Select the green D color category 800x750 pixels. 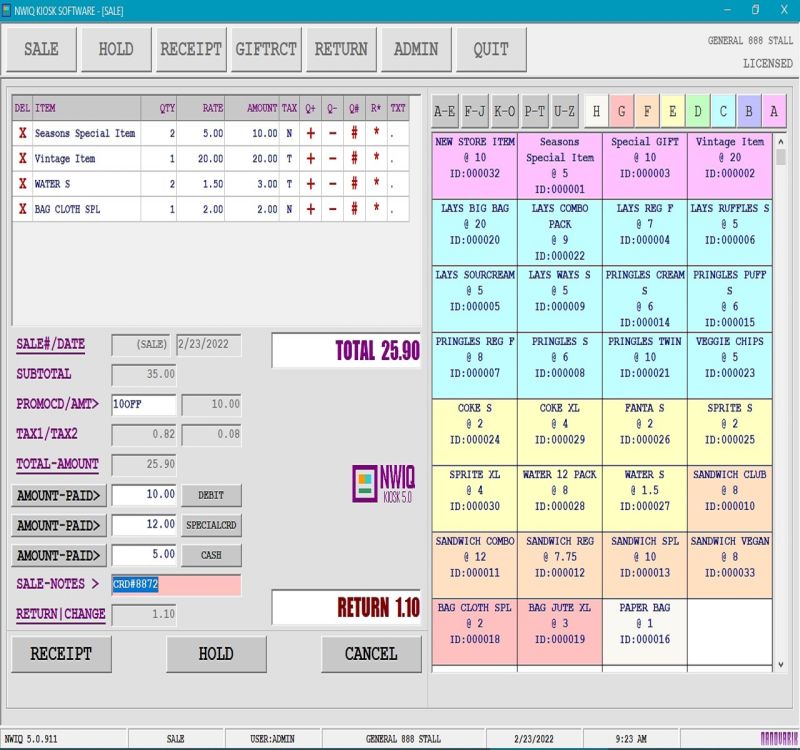click(698, 110)
